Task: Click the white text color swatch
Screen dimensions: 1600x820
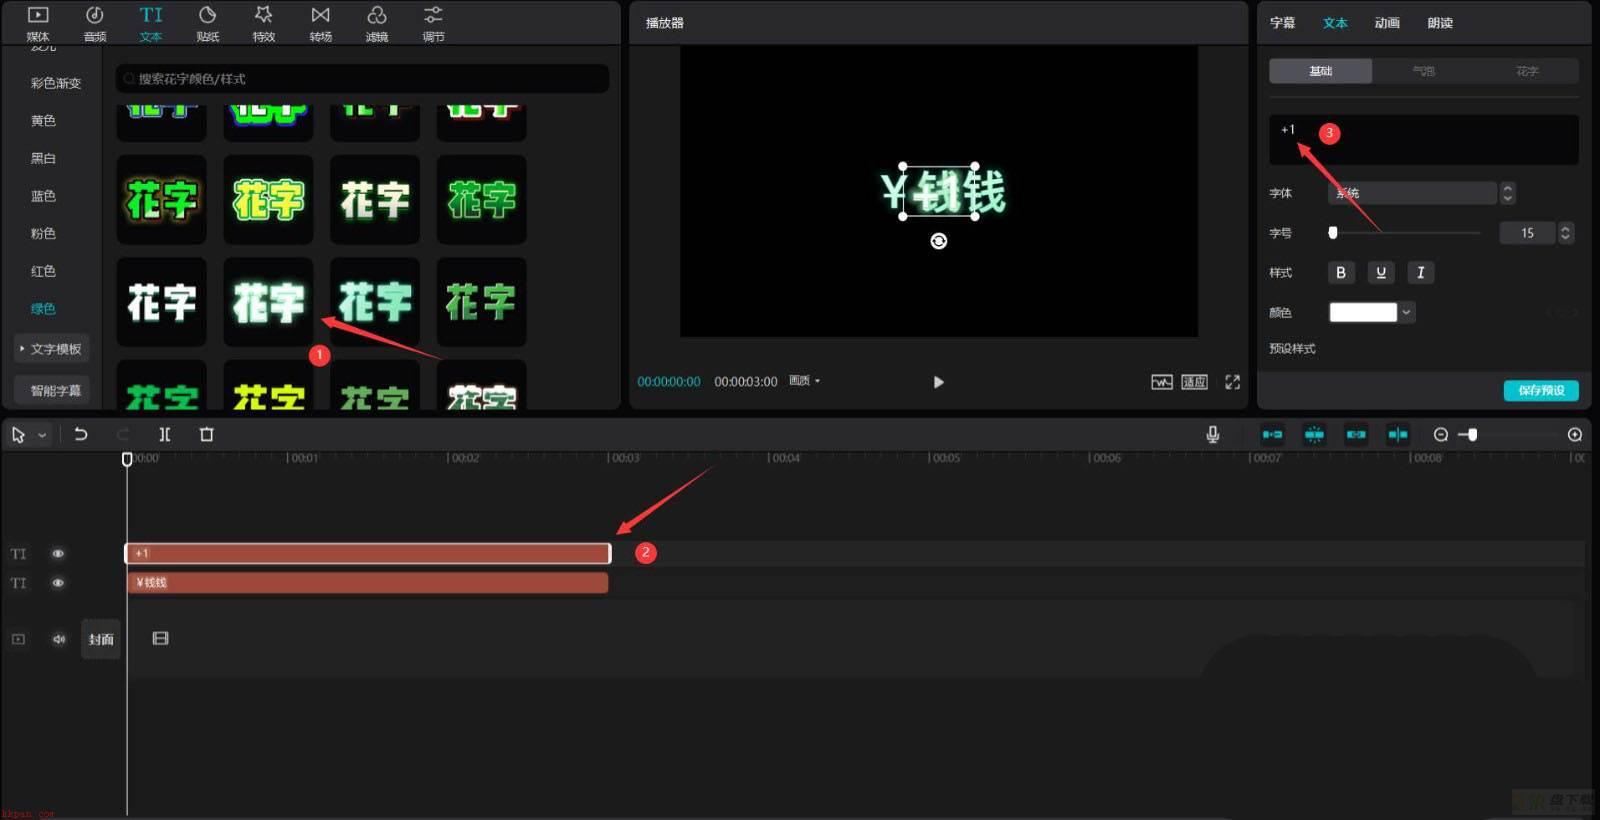Action: 1362,312
